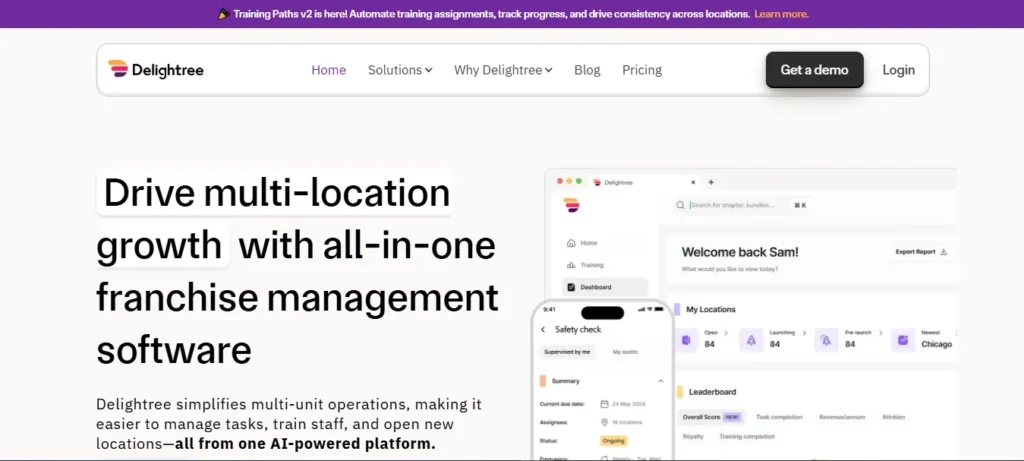Screen dimensions: 1024x461
Task: Select Training in mockup sidebar
Action: 584,265
